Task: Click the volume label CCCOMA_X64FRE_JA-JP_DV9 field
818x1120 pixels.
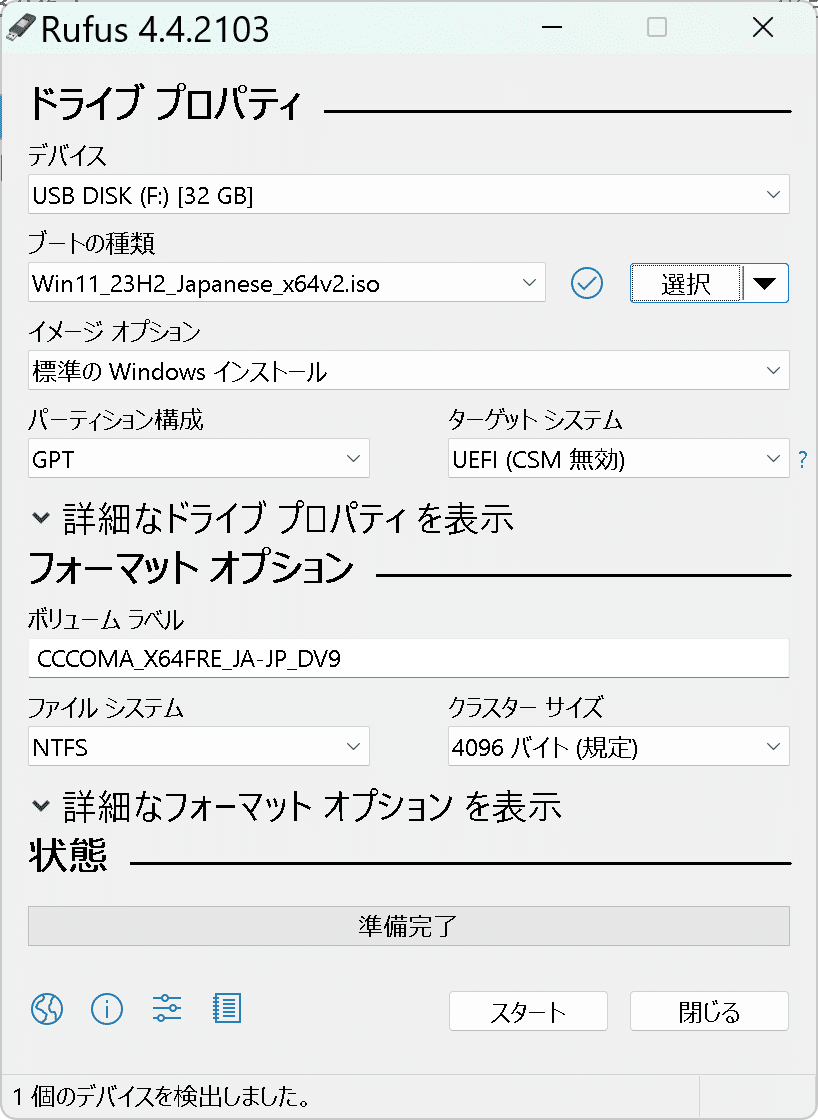Action: tap(409, 658)
